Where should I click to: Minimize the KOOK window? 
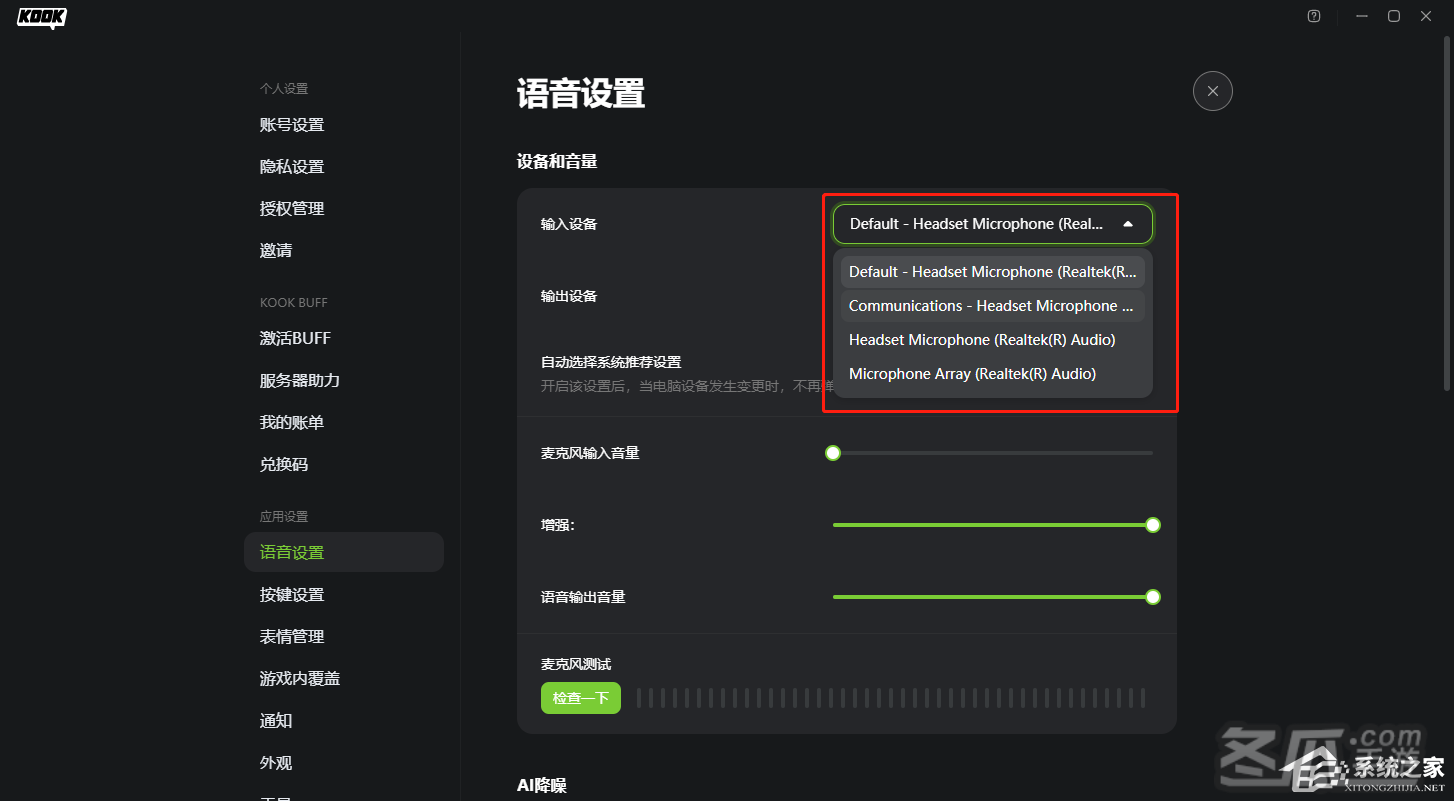tap(1362, 16)
